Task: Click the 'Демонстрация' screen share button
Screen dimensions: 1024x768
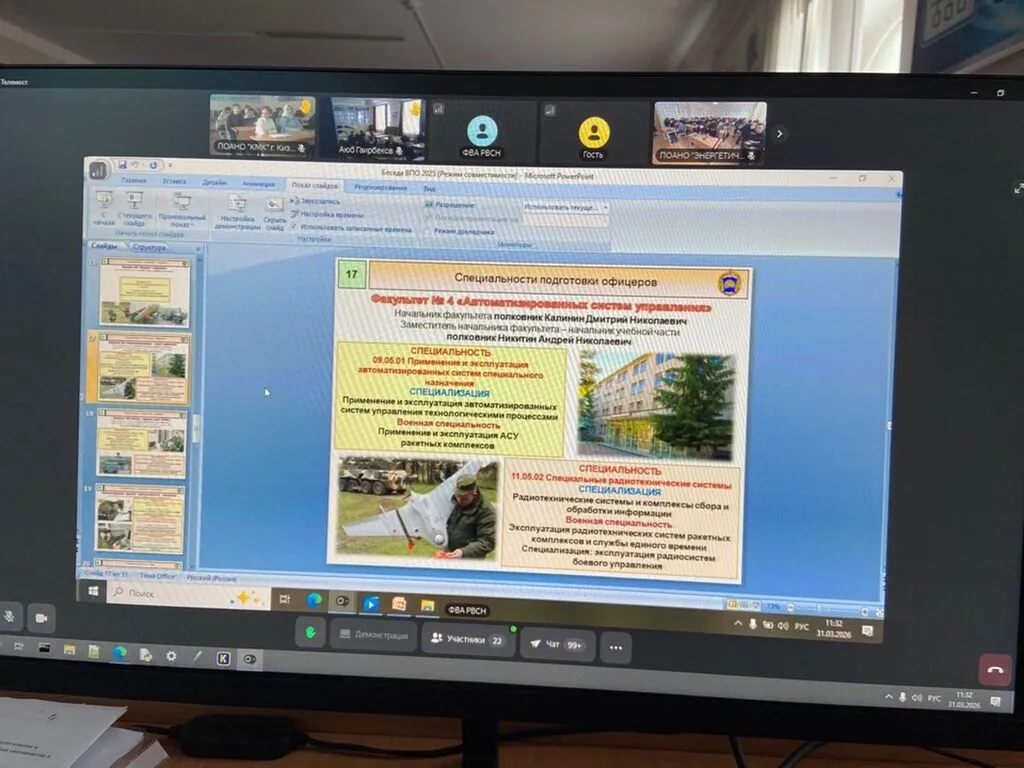Action: 371,635
